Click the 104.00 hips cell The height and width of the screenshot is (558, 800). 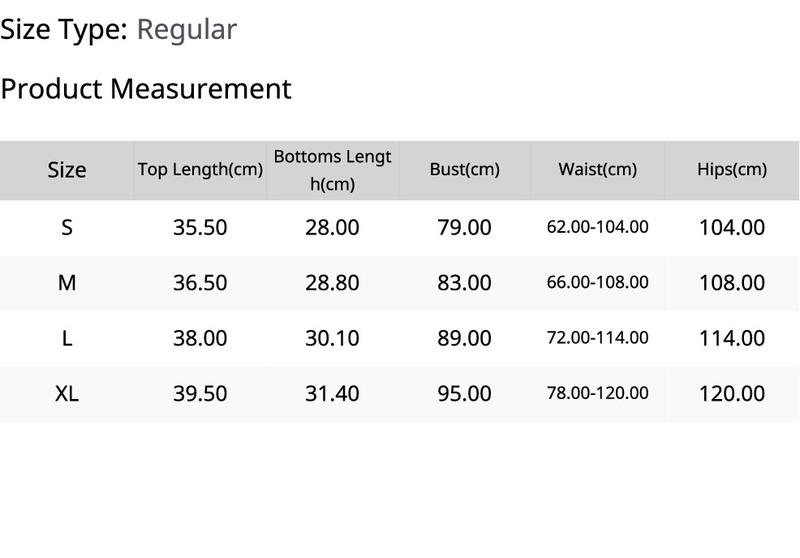point(731,227)
